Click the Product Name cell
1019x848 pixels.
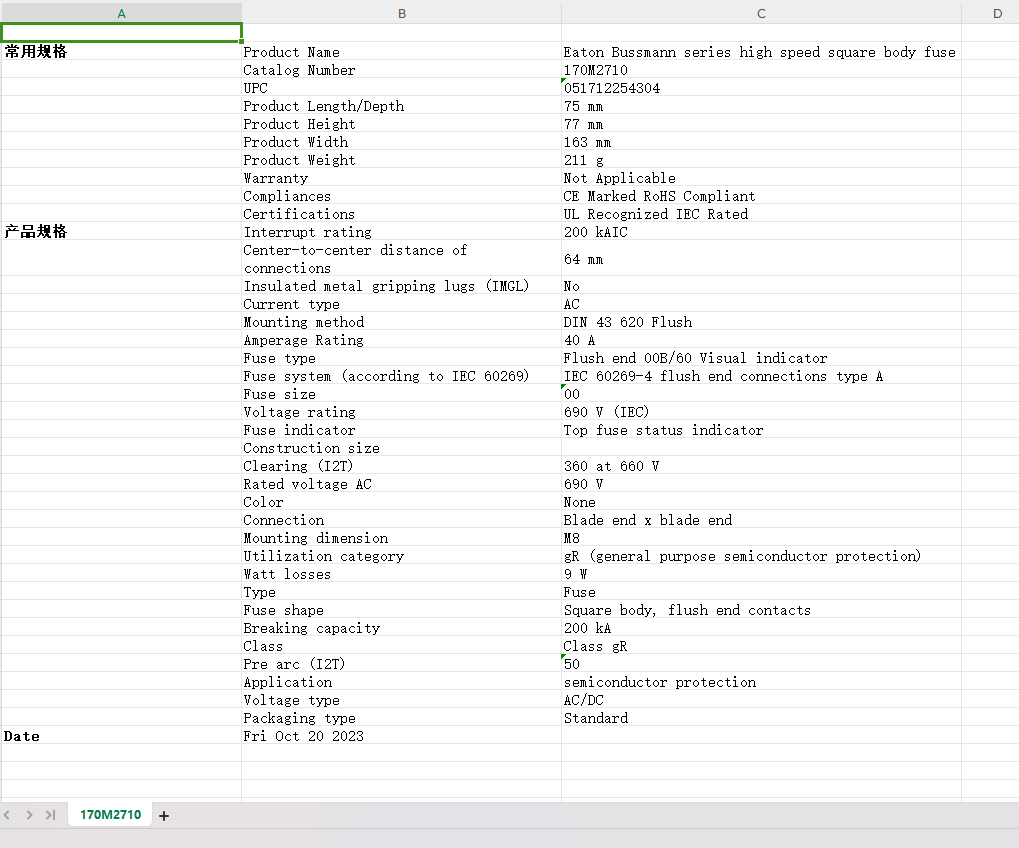tap(402, 51)
